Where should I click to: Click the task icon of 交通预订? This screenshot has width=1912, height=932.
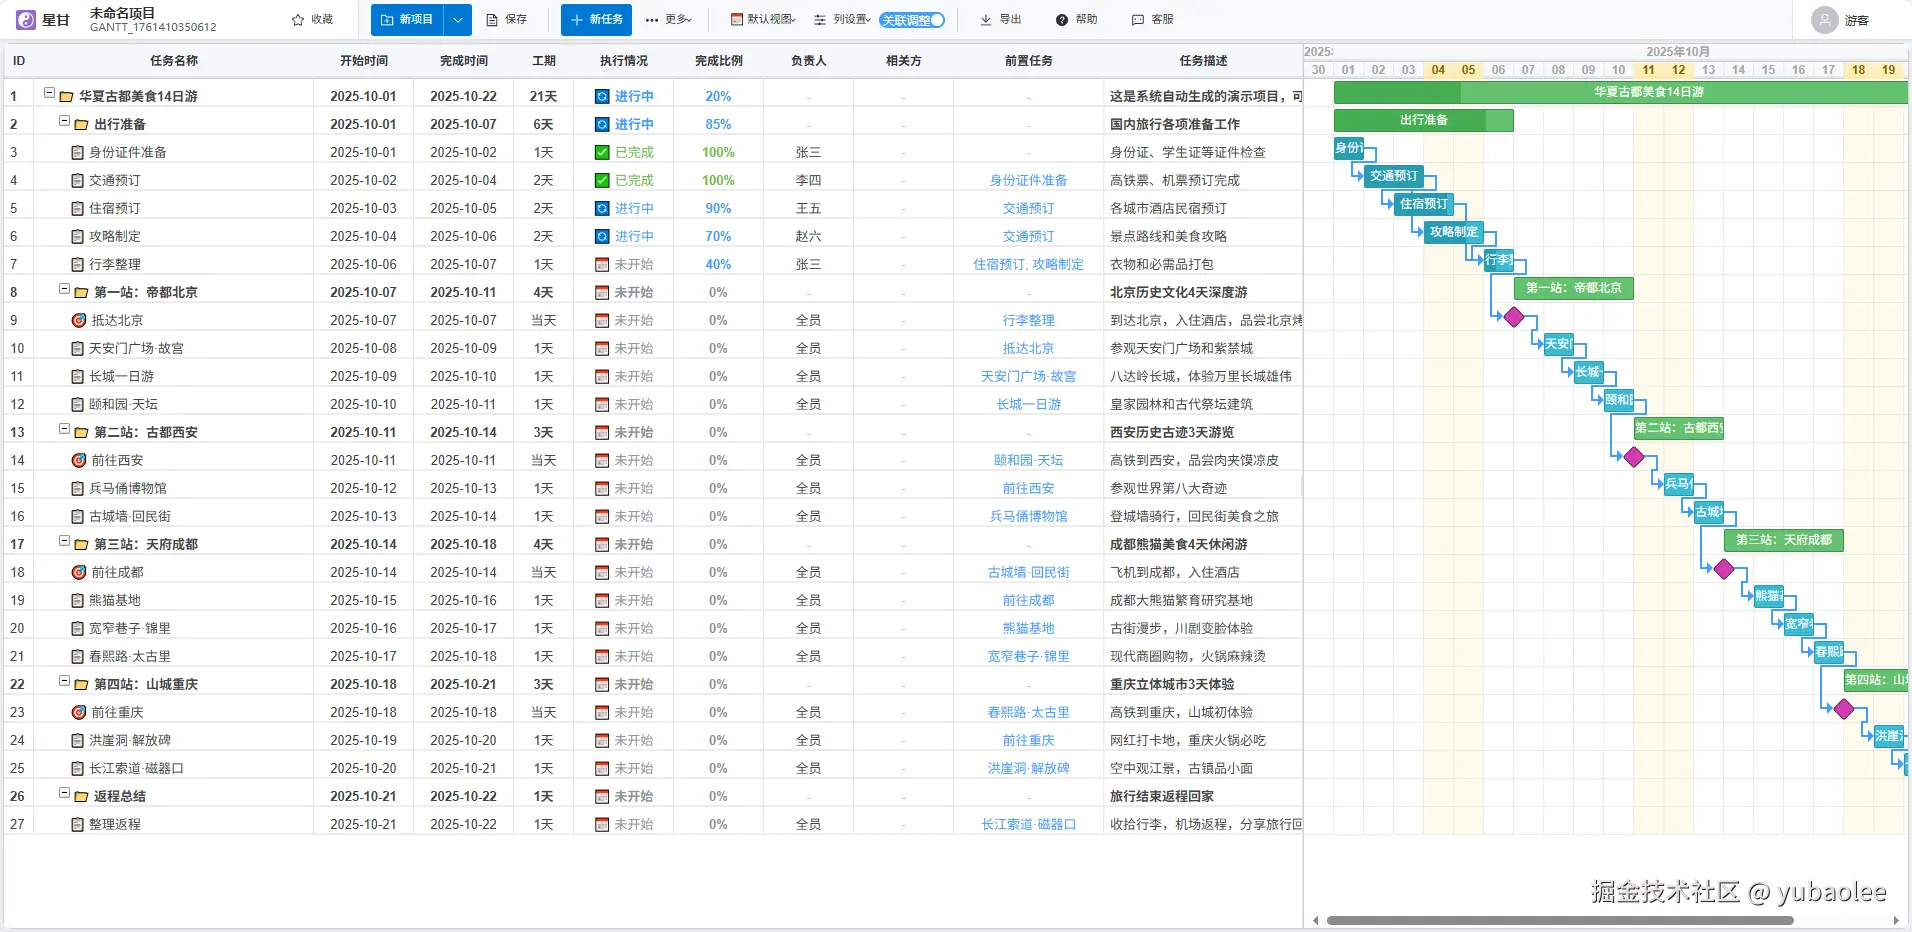pos(78,181)
